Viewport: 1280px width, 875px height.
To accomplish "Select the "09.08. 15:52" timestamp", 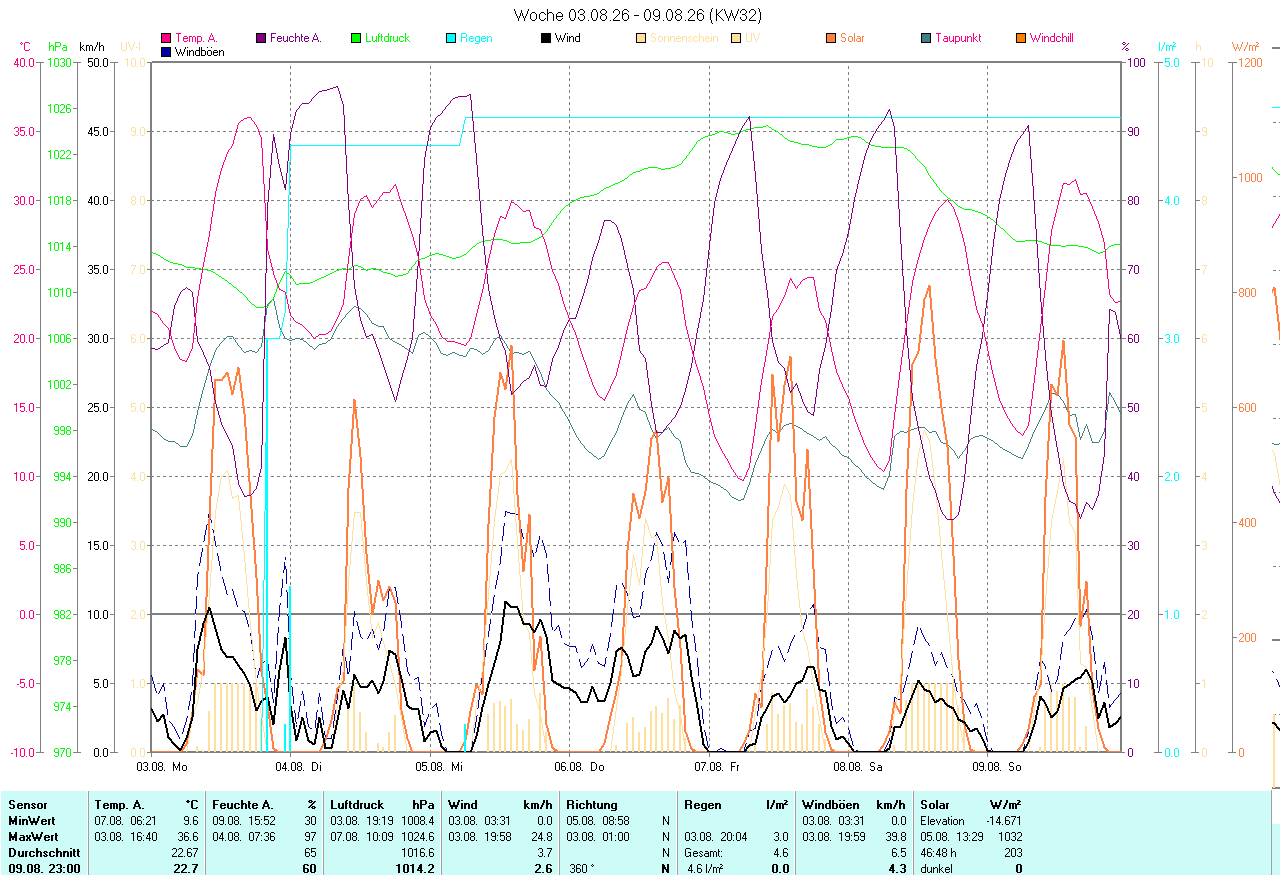I will 243,821.
